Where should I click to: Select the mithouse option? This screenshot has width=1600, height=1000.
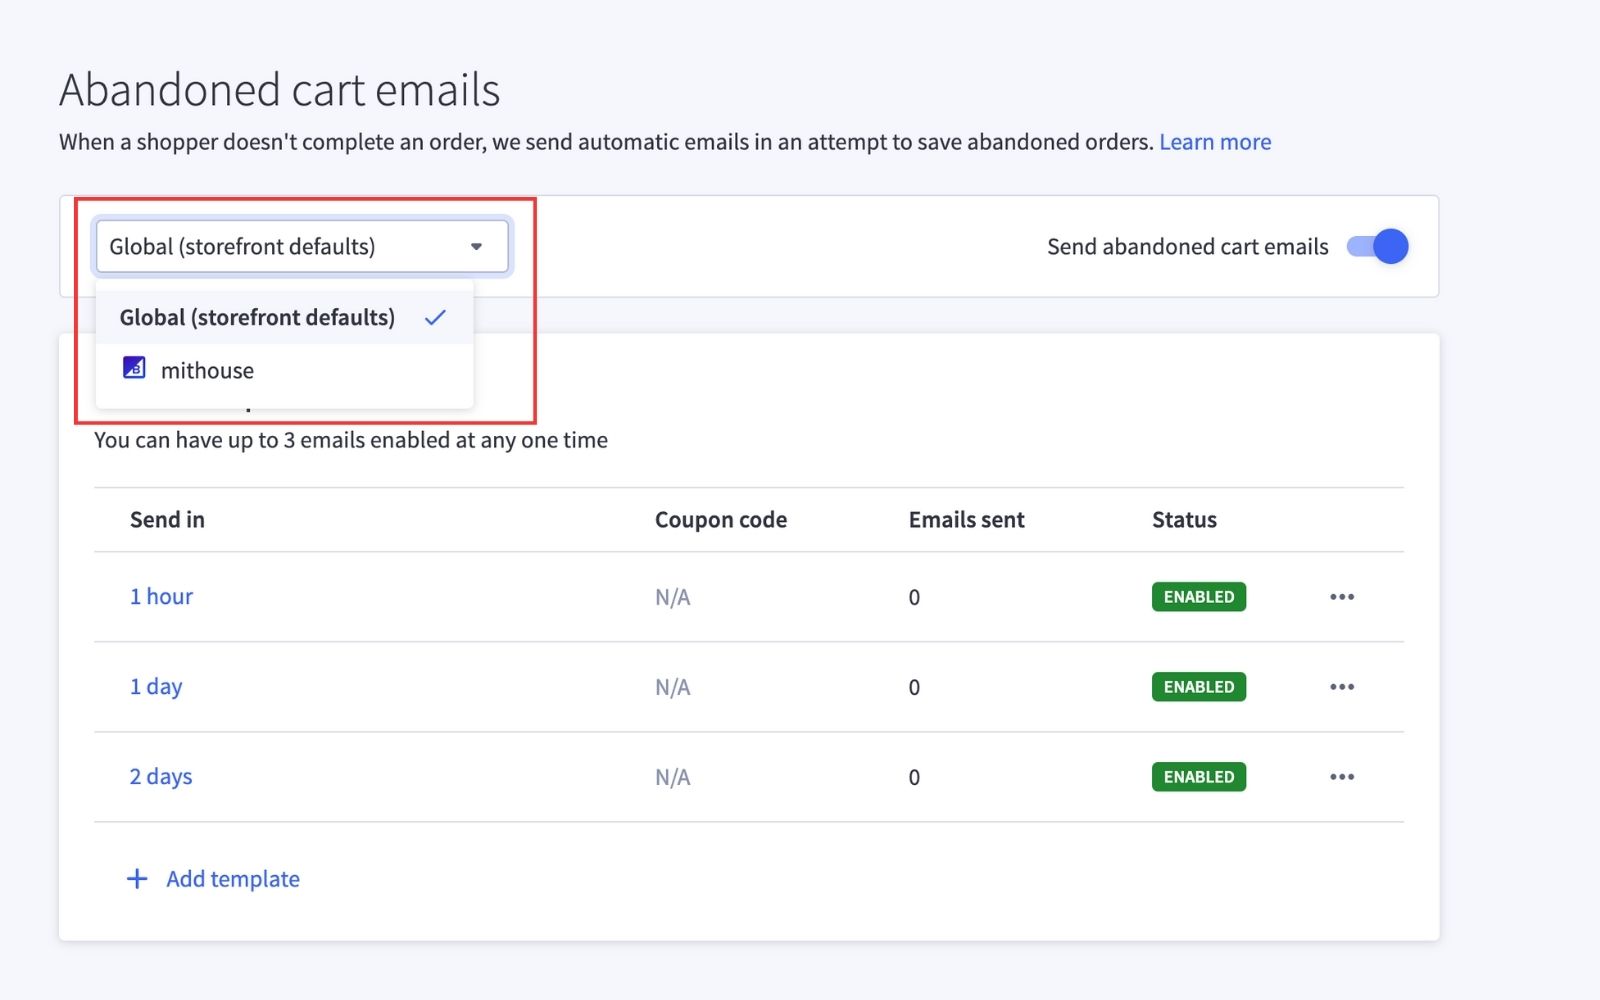[x=284, y=370]
